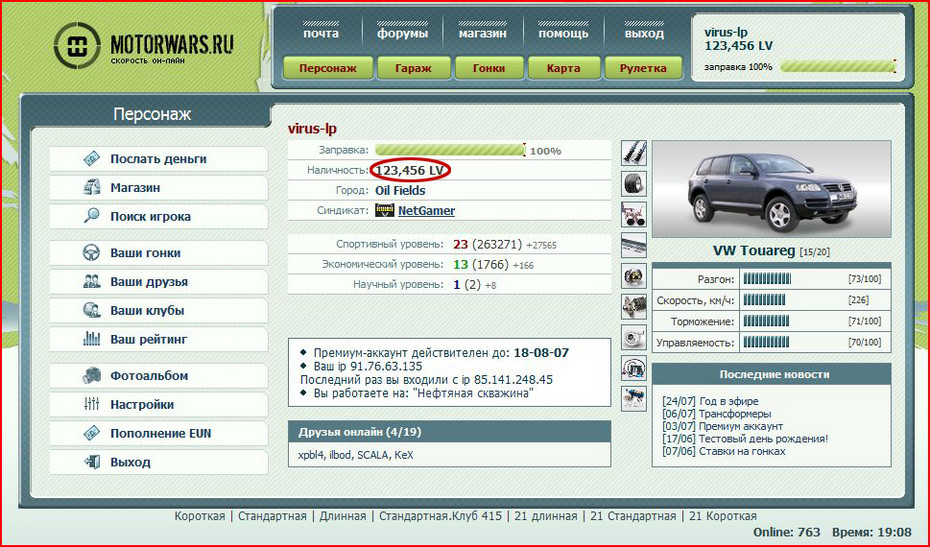Click the NetGamer syndicate emblem icon
This screenshot has width=930, height=547.
[384, 210]
